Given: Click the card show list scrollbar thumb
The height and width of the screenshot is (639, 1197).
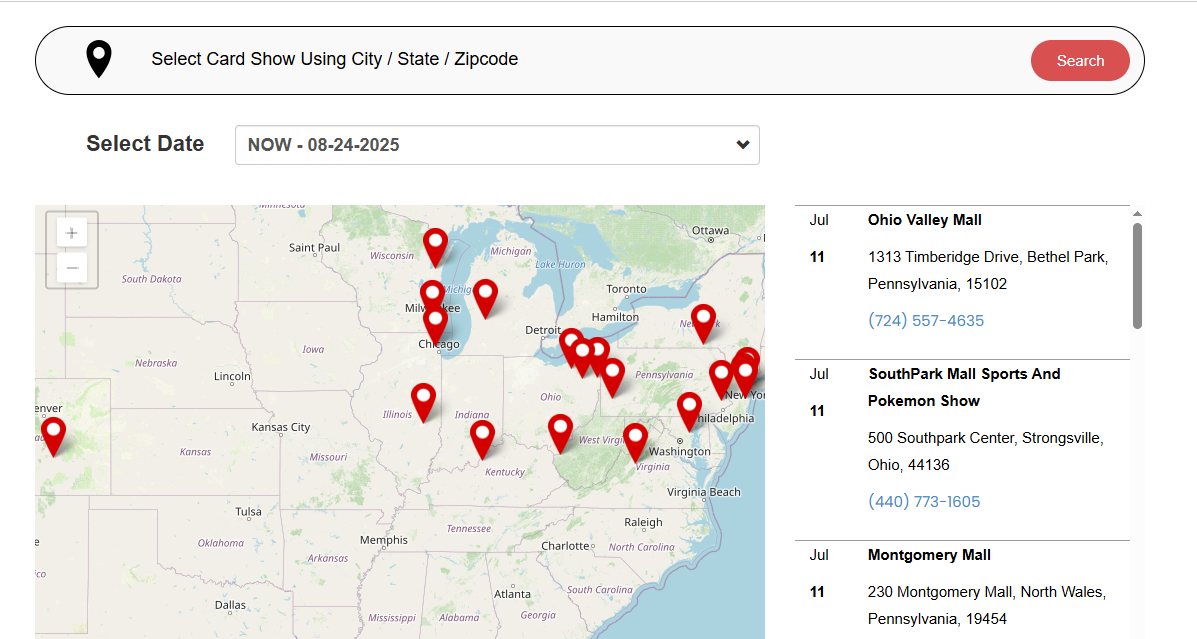Looking at the screenshot, I should pos(1137,275).
